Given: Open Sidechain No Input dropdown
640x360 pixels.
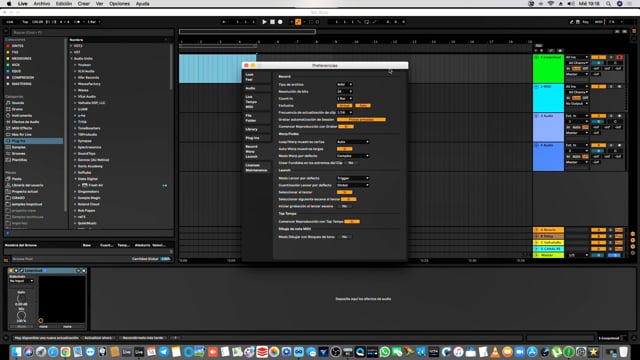Looking at the screenshot, I should coord(21,281).
